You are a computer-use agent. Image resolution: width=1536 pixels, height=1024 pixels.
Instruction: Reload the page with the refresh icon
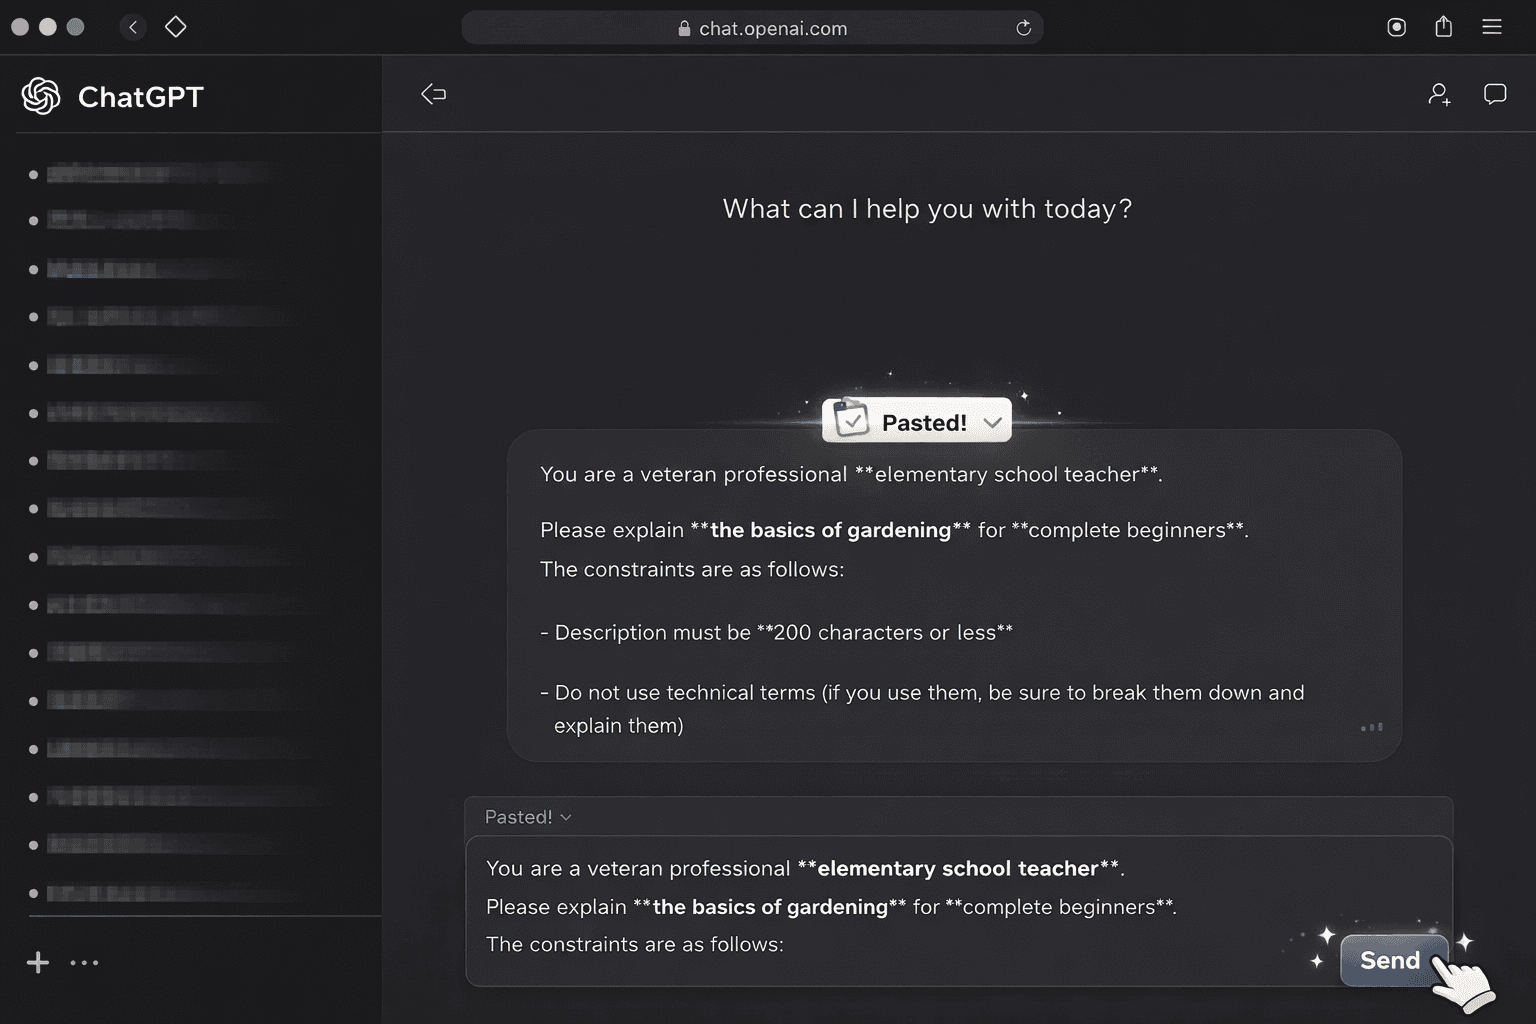click(x=1023, y=28)
